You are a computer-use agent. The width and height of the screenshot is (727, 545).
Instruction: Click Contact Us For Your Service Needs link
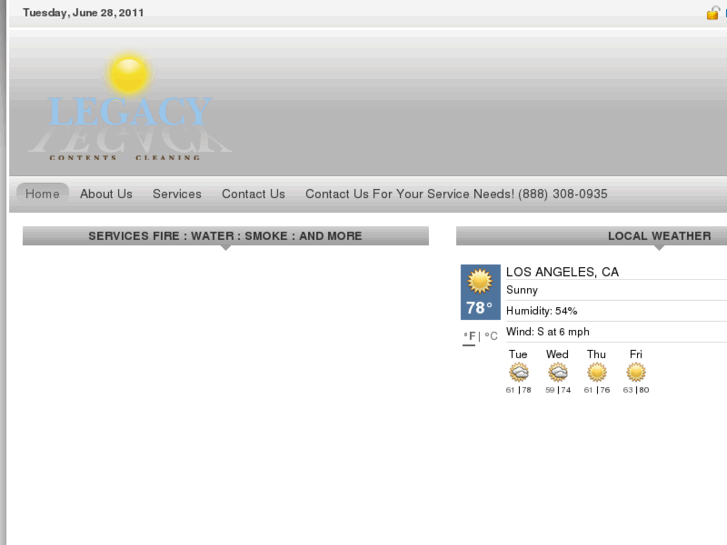(456, 194)
